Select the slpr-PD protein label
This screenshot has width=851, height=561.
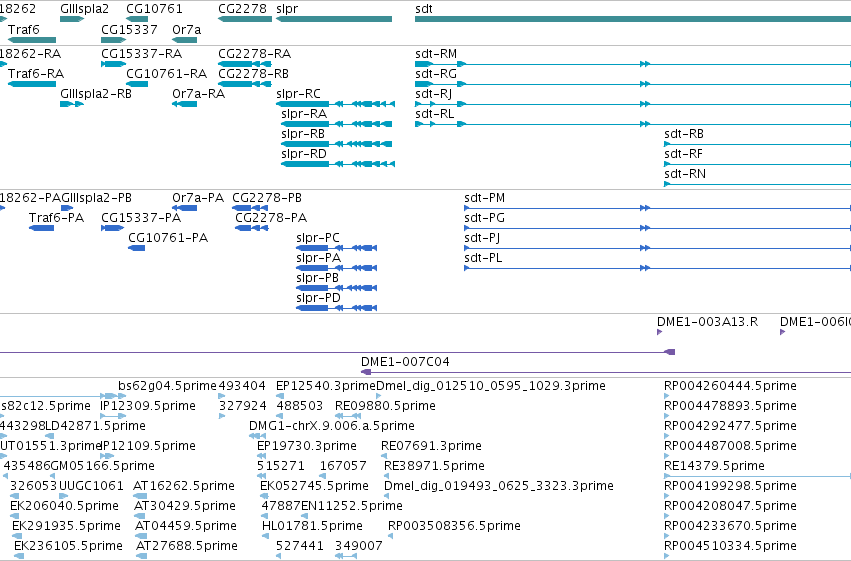[319, 298]
